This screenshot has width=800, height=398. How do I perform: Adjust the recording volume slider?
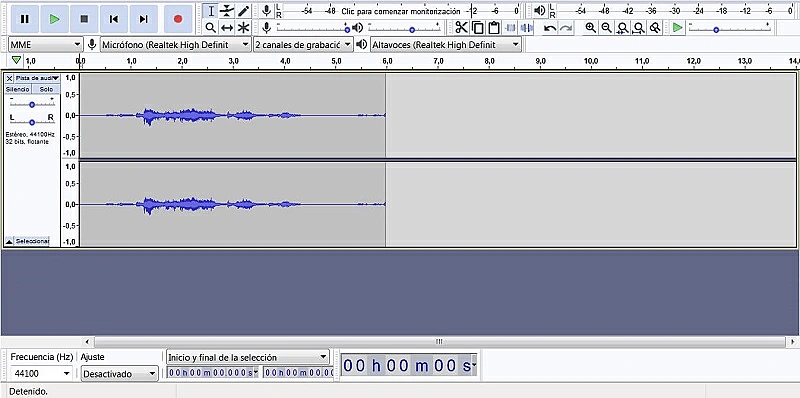coord(312,28)
